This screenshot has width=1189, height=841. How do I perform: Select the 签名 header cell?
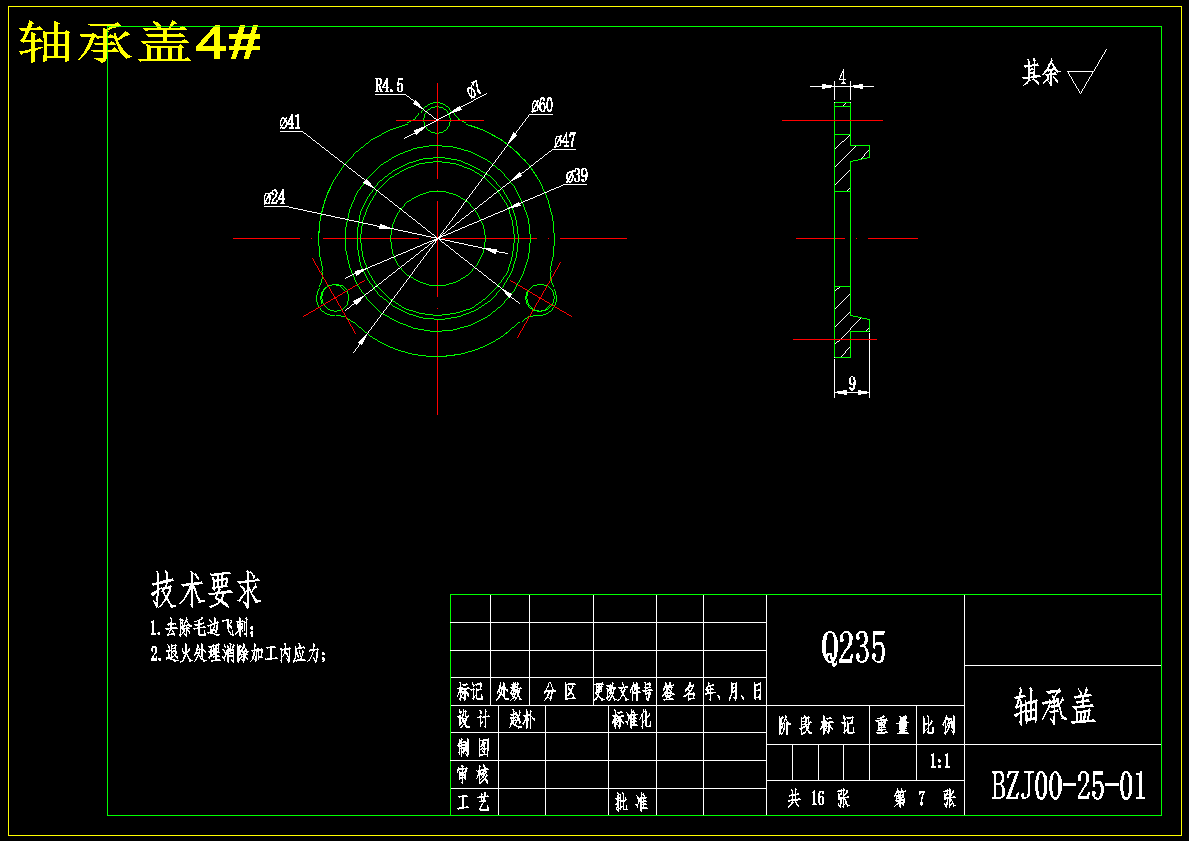point(679,691)
